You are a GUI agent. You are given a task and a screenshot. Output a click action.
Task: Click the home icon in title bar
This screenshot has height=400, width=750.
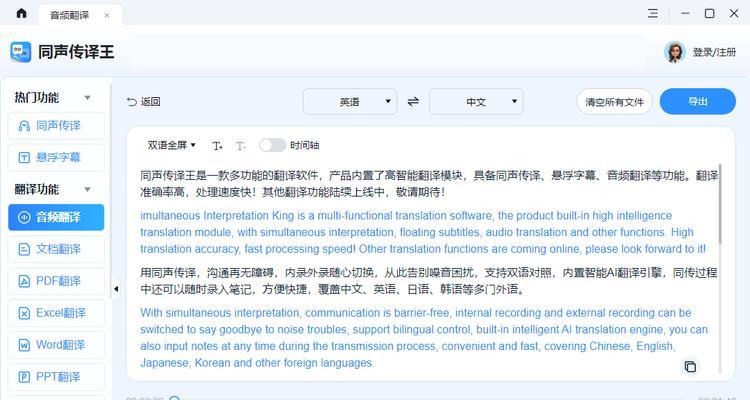click(x=22, y=13)
